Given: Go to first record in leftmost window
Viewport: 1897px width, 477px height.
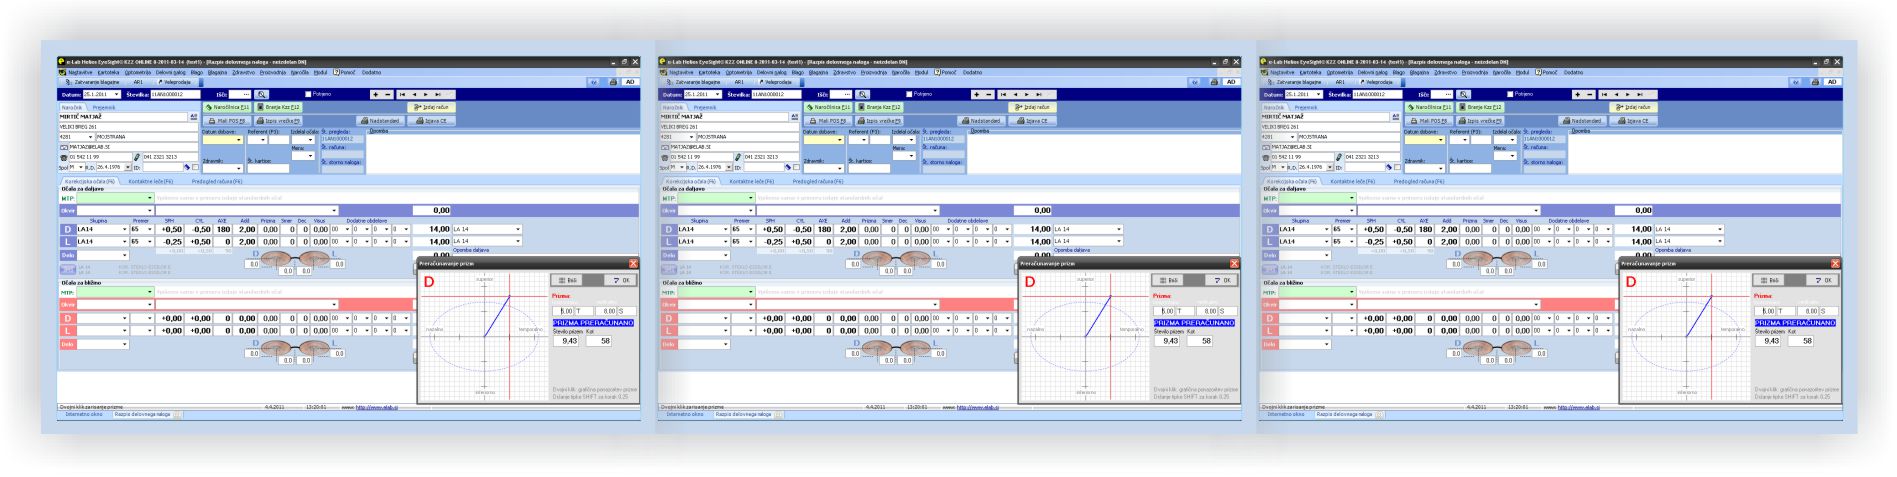Looking at the screenshot, I should 402,95.
